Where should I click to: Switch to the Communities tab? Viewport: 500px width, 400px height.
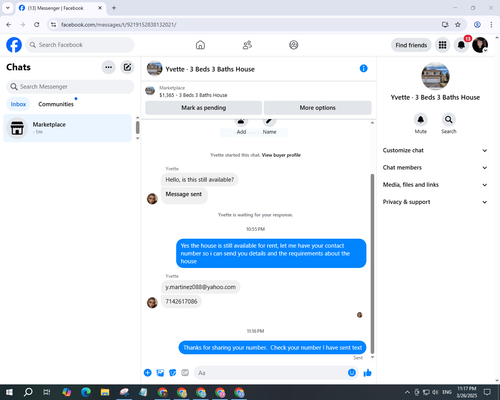click(56, 104)
